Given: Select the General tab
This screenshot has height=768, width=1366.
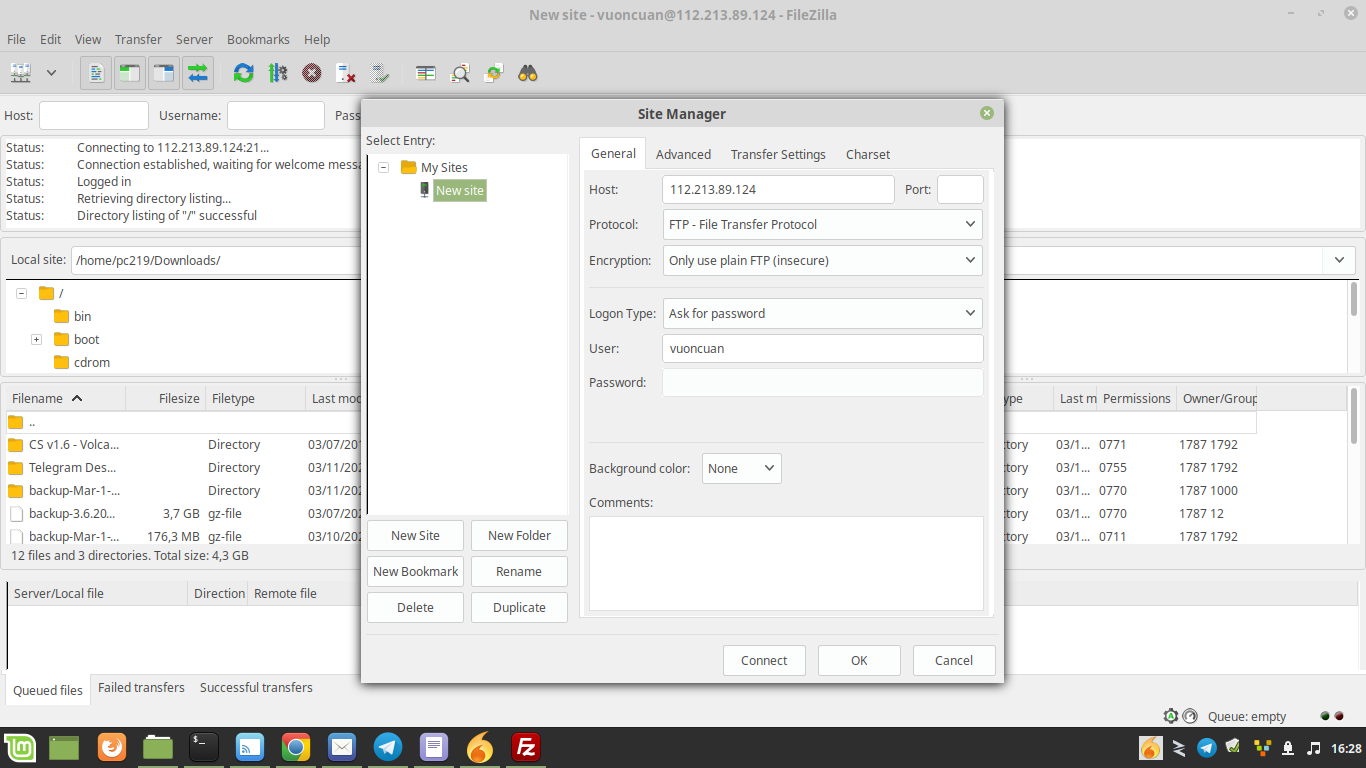Looking at the screenshot, I should 613,153.
